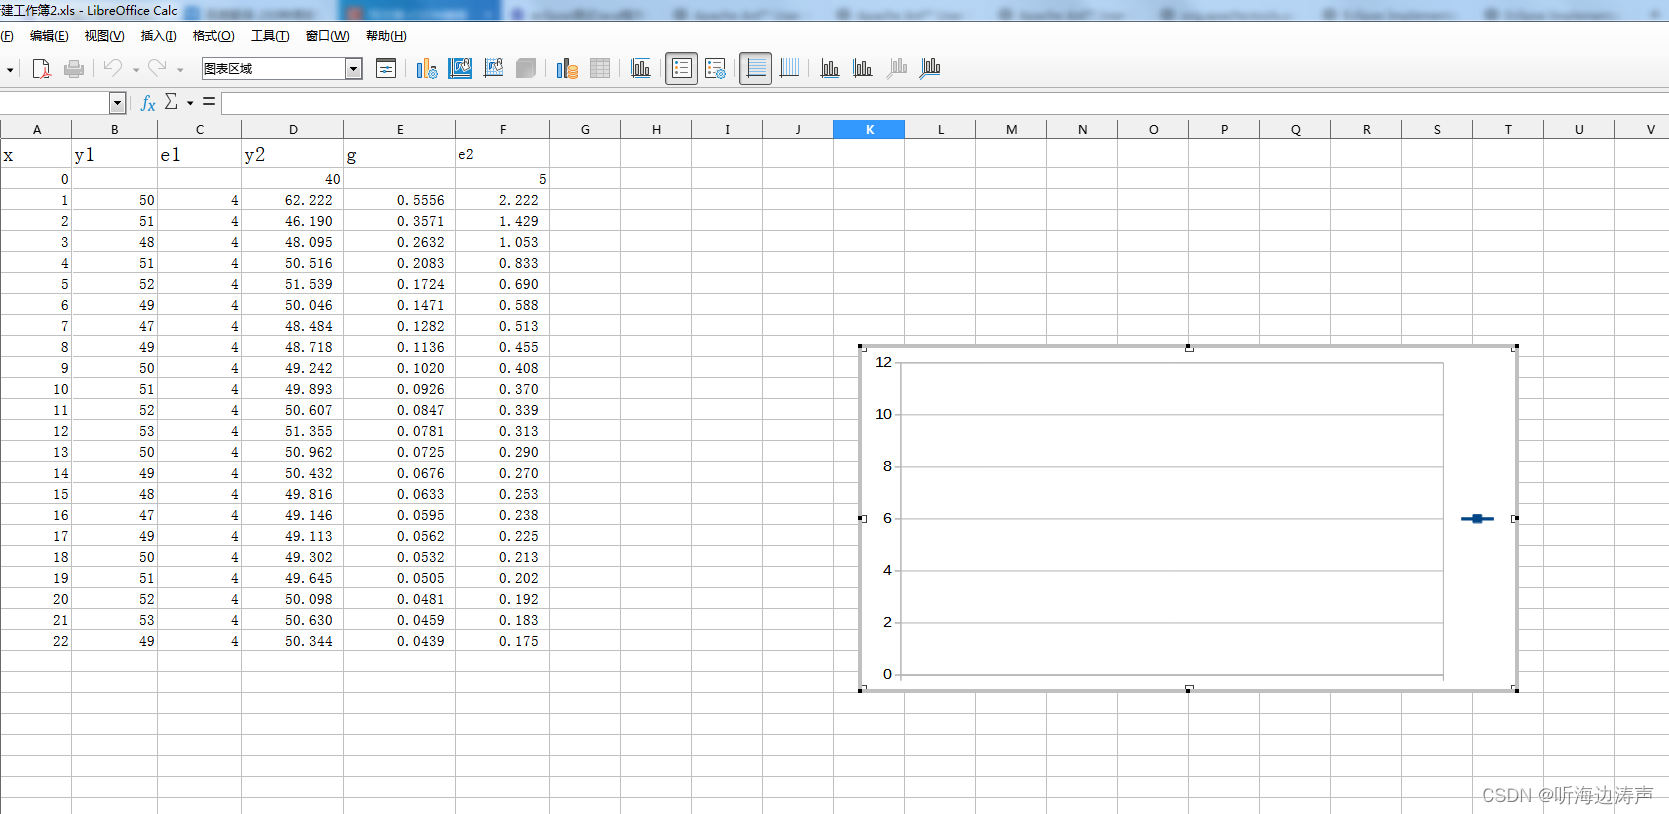Select cell containing 2.222
Screen dimensions: 1669x814
click(502, 200)
